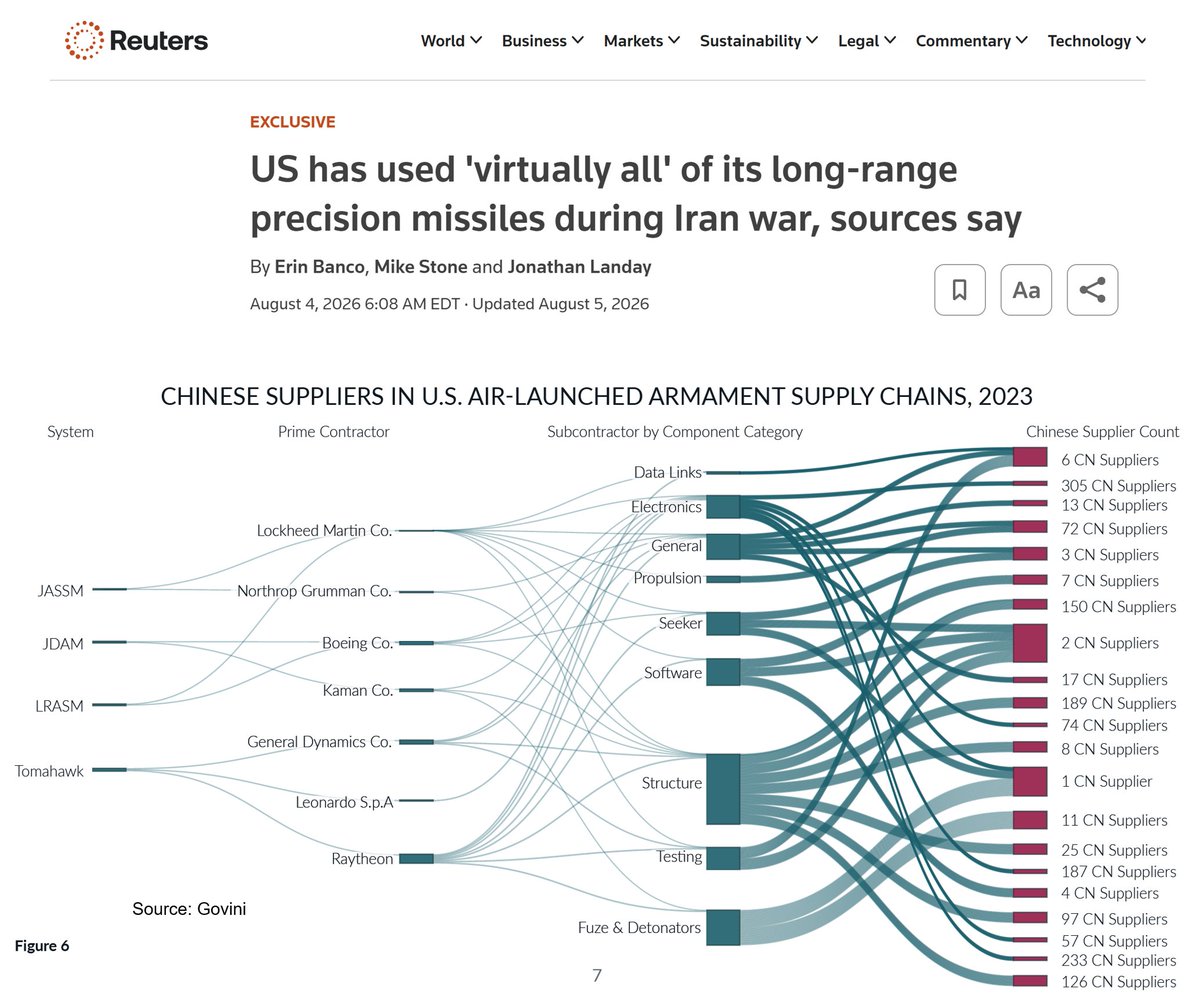The image size is (1200, 1006).
Task: Click the large Structure node block
Action: (723, 789)
